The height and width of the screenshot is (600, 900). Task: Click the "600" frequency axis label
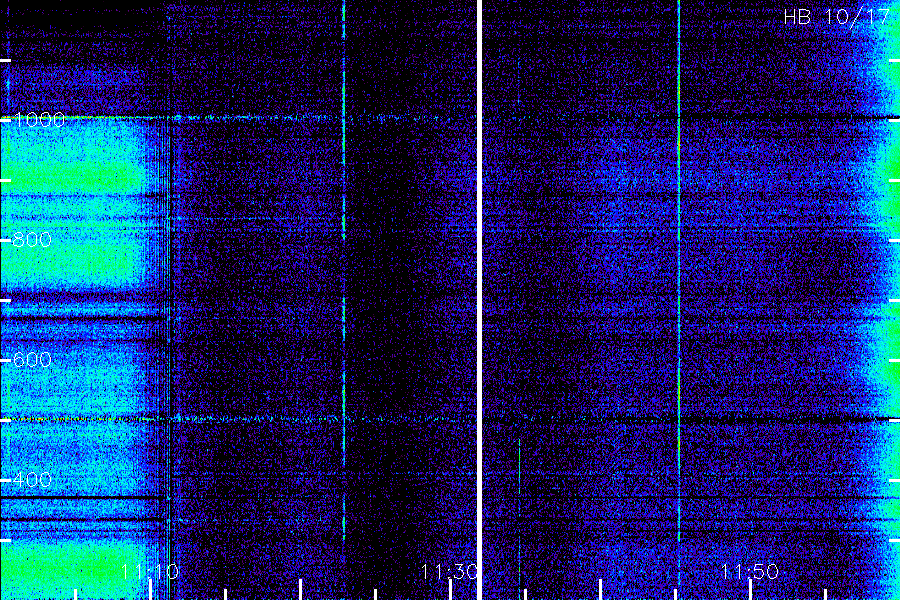tap(32, 360)
